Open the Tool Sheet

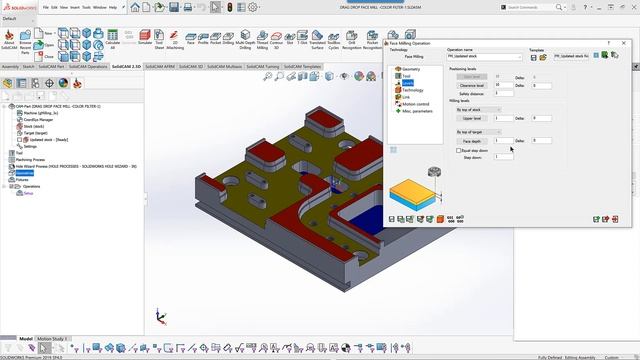click(x=159, y=40)
